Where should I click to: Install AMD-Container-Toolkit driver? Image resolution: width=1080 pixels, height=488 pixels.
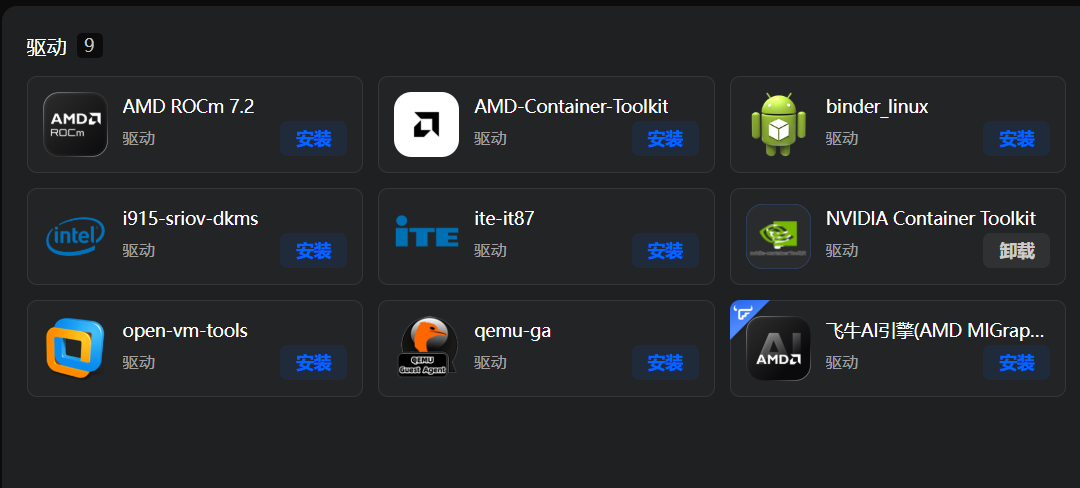[665, 139]
